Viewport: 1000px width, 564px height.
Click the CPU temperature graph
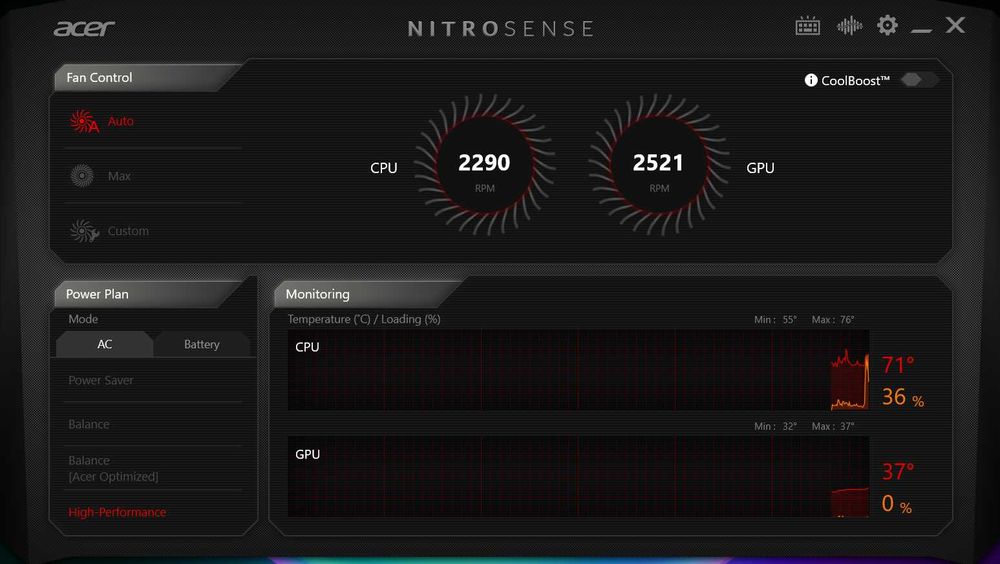click(578, 370)
